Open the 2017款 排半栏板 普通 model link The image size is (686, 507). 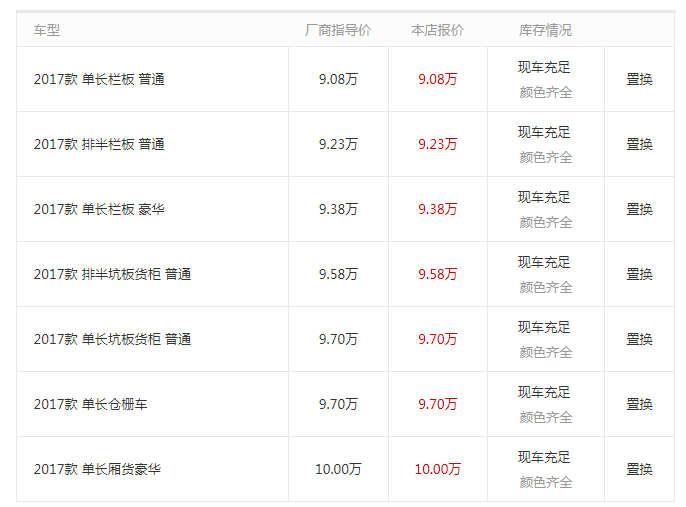99,144
